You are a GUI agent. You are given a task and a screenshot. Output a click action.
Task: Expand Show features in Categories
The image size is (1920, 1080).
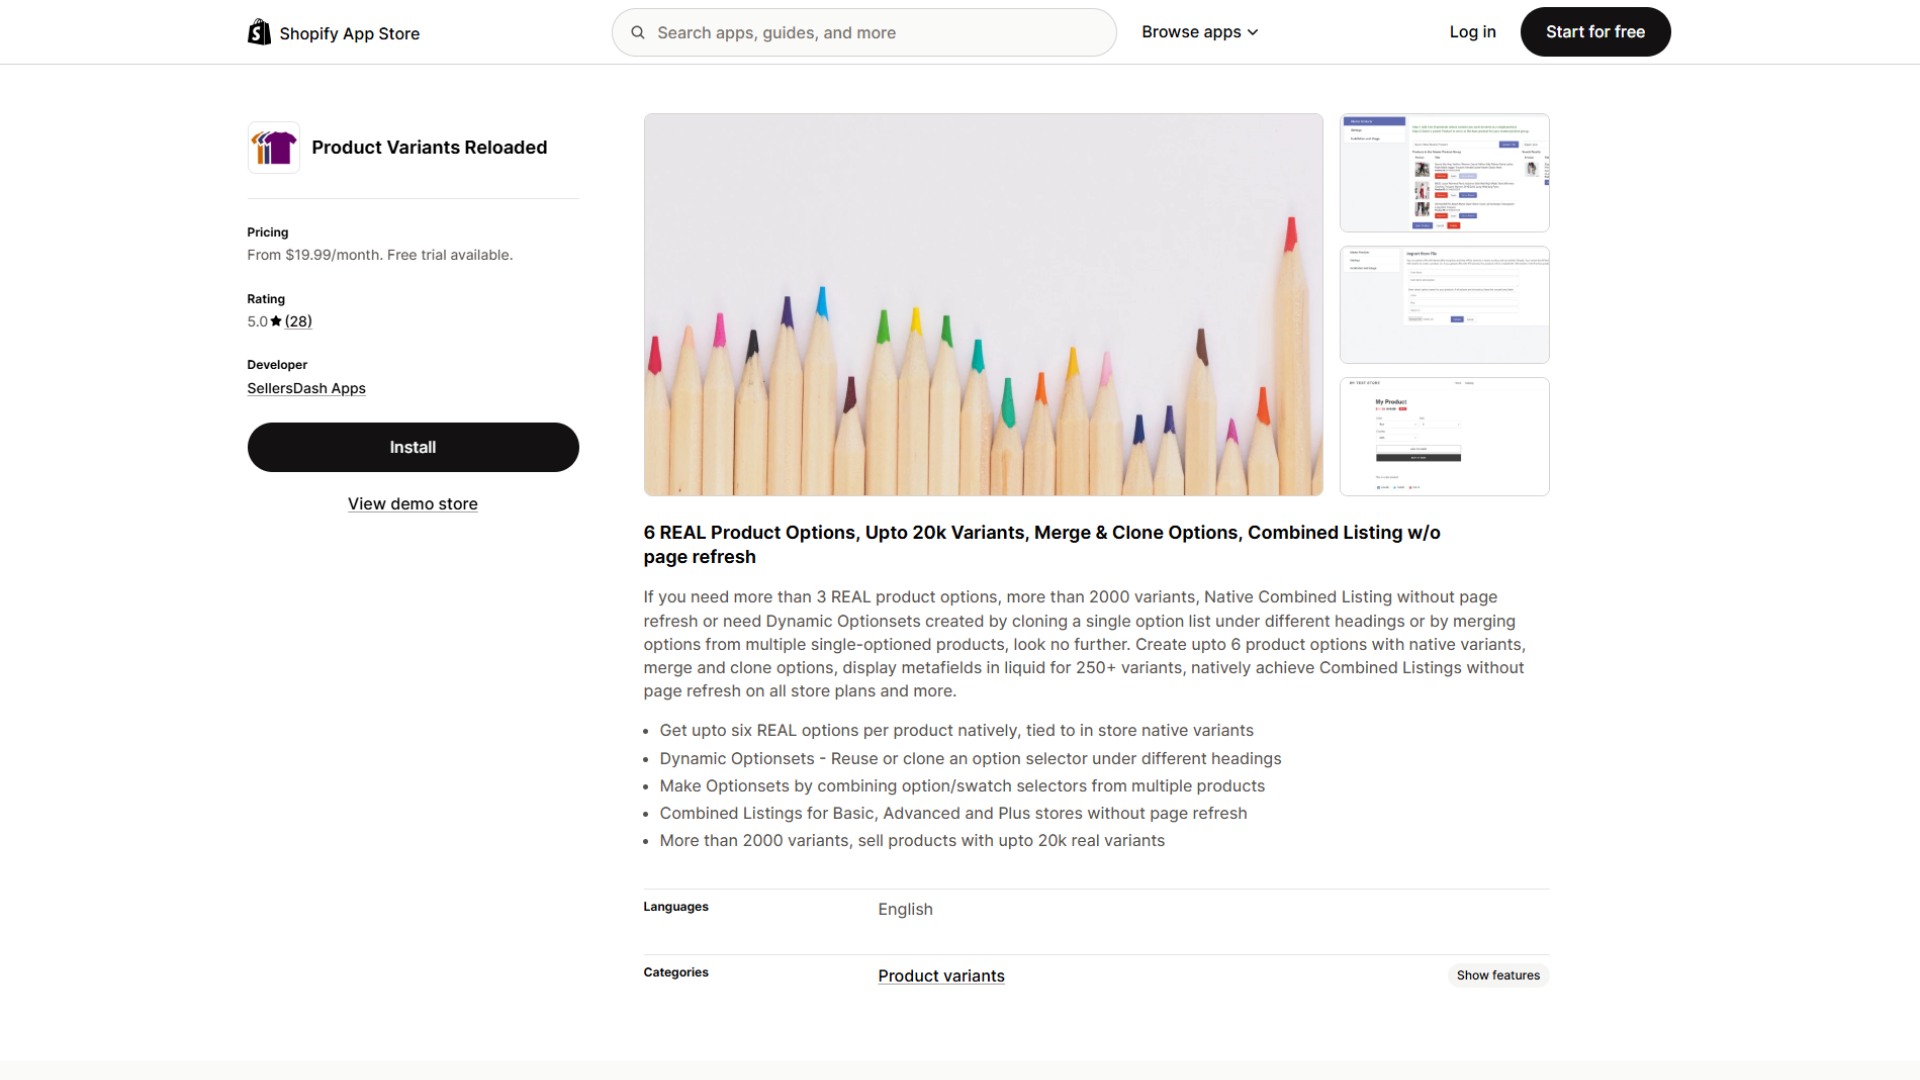[1498, 975]
